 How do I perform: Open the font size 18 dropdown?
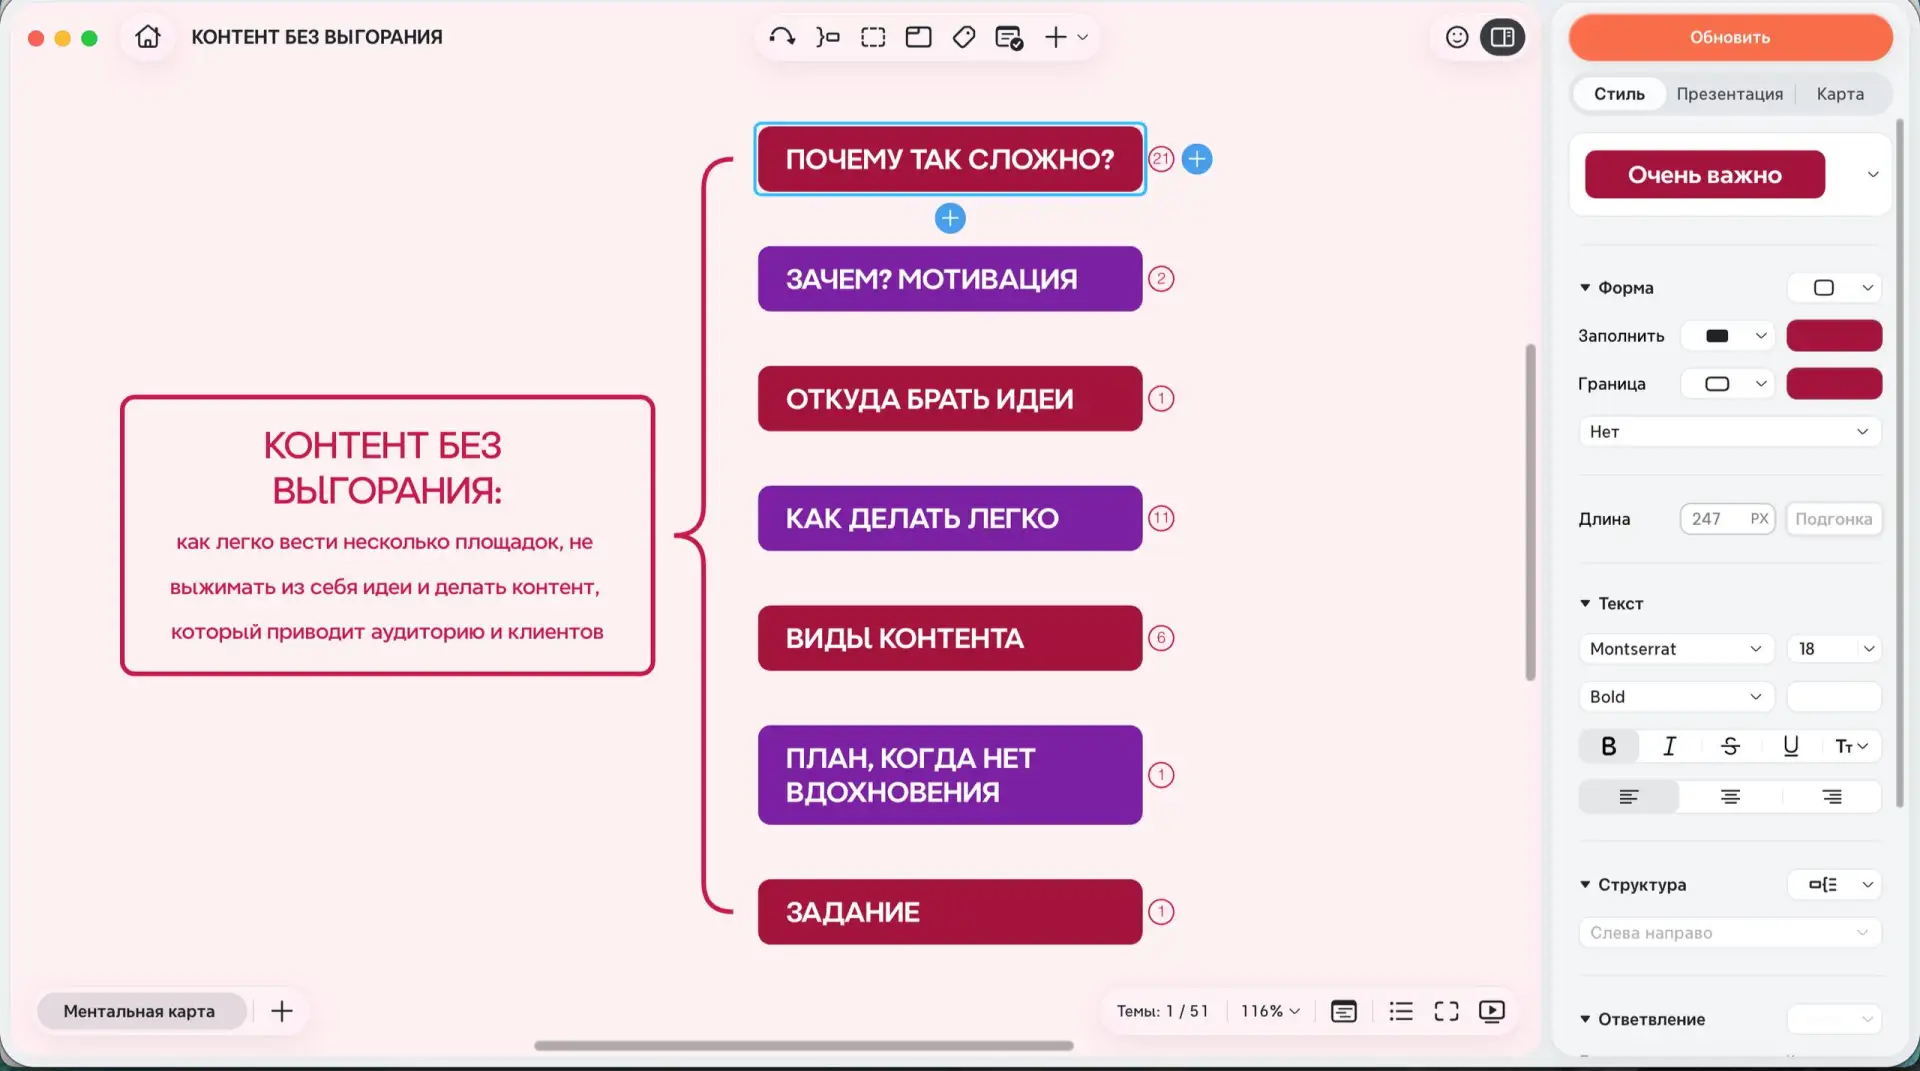[1834, 649]
